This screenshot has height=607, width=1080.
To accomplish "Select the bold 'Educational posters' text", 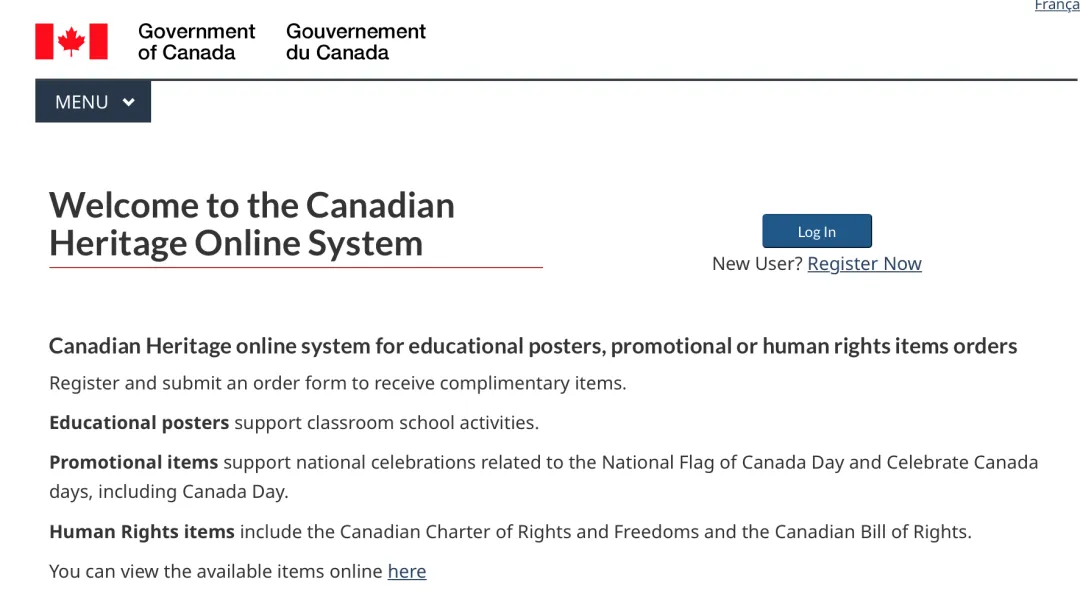I will point(139,423).
